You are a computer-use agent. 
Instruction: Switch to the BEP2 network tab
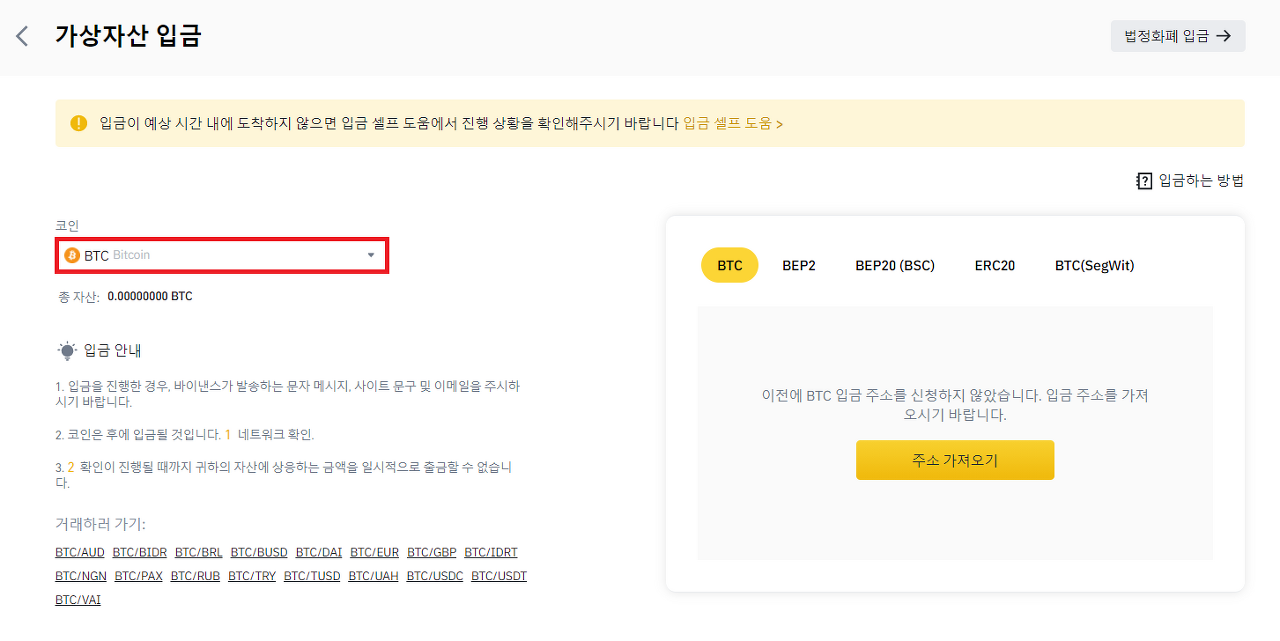pyautogui.click(x=799, y=265)
